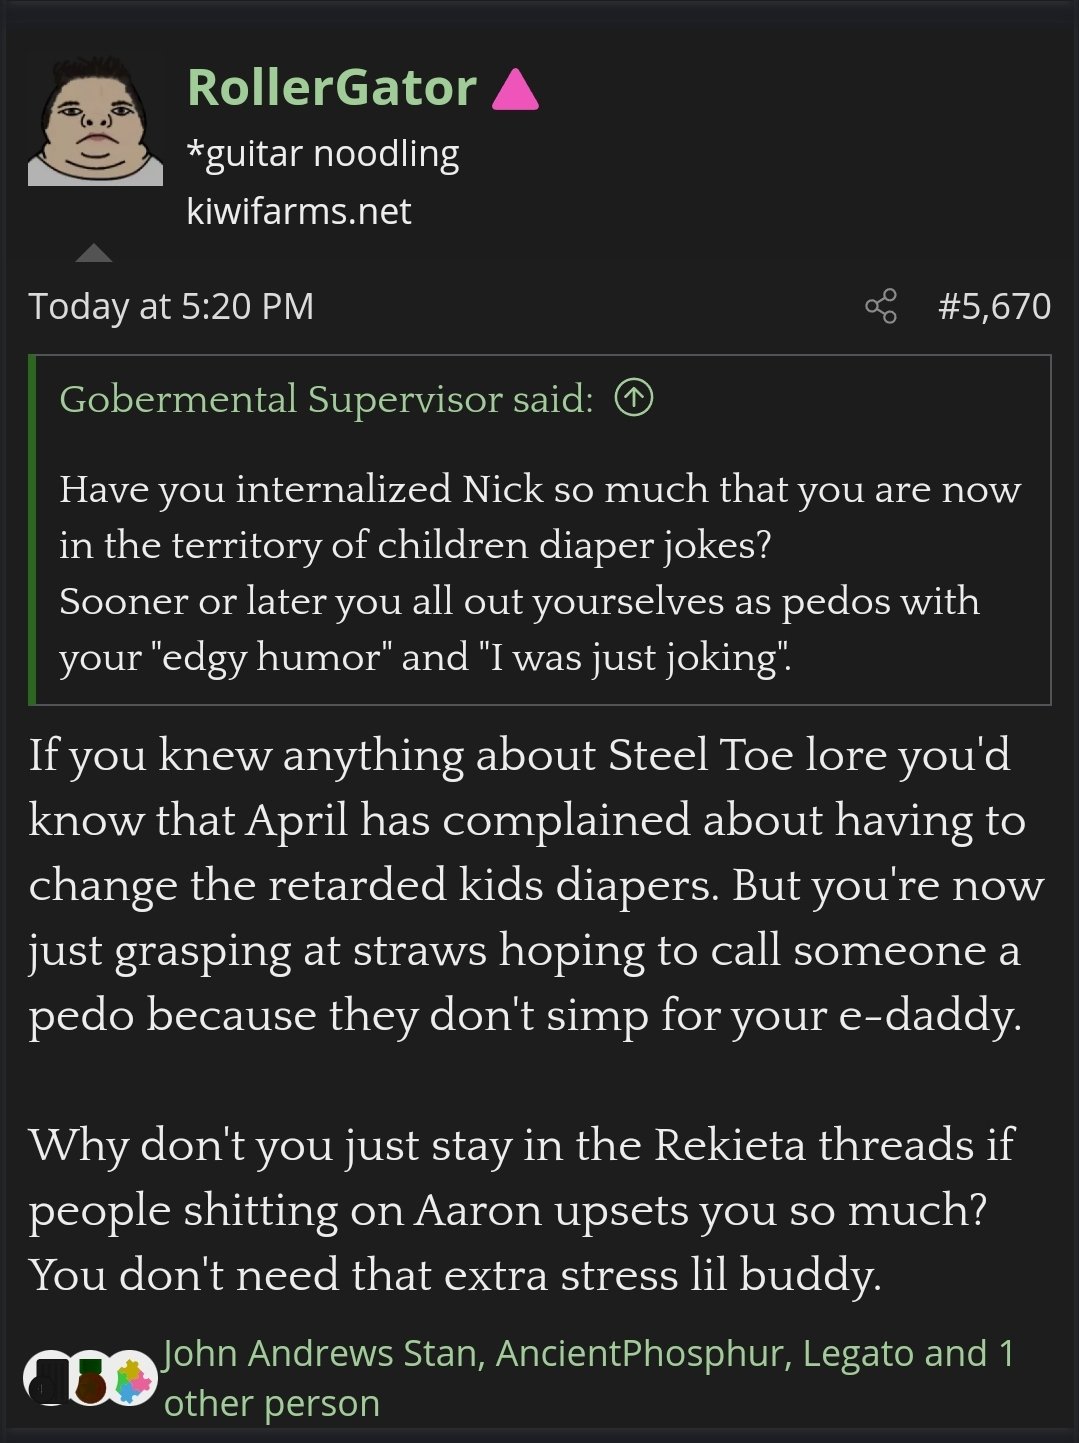Click the black reaction icon below the post

click(48, 1378)
